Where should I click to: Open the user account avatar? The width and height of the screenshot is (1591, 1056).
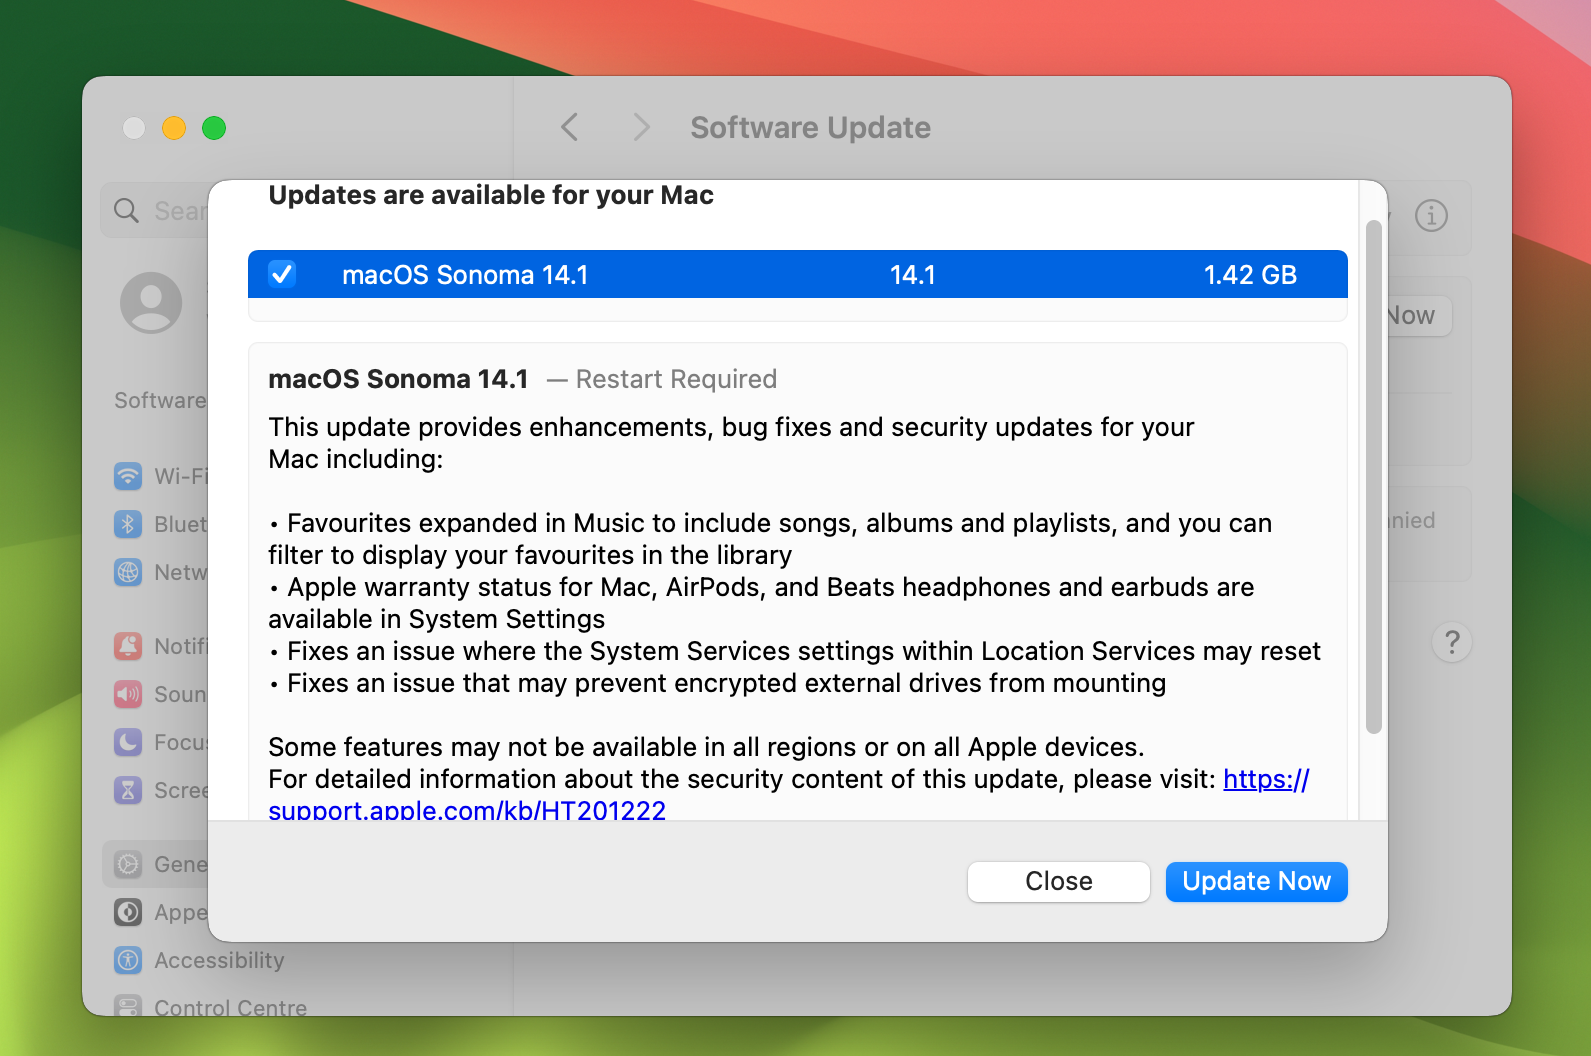151,302
